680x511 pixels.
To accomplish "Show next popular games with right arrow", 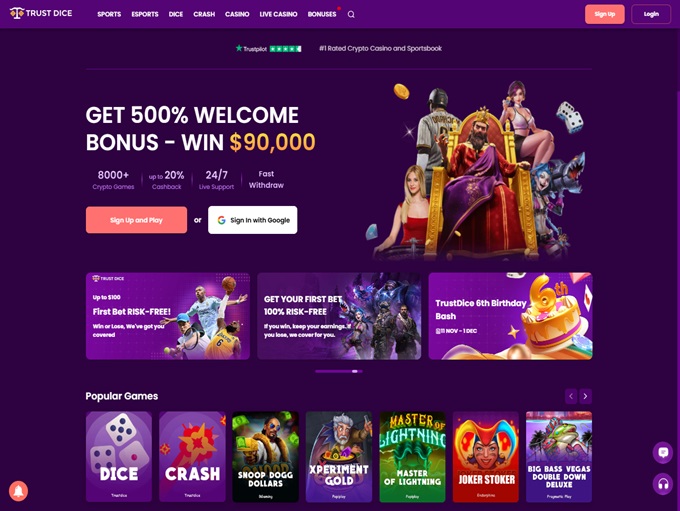I will click(x=585, y=396).
